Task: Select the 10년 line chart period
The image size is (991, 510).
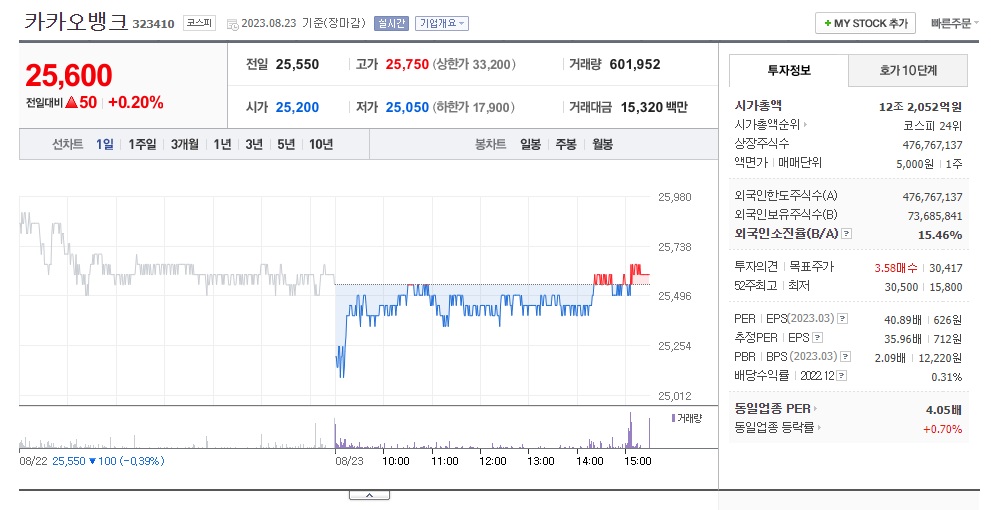Action: pyautogui.click(x=321, y=144)
